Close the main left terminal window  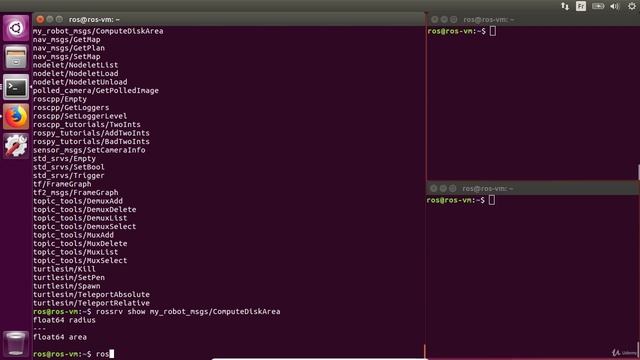tap(40, 19)
